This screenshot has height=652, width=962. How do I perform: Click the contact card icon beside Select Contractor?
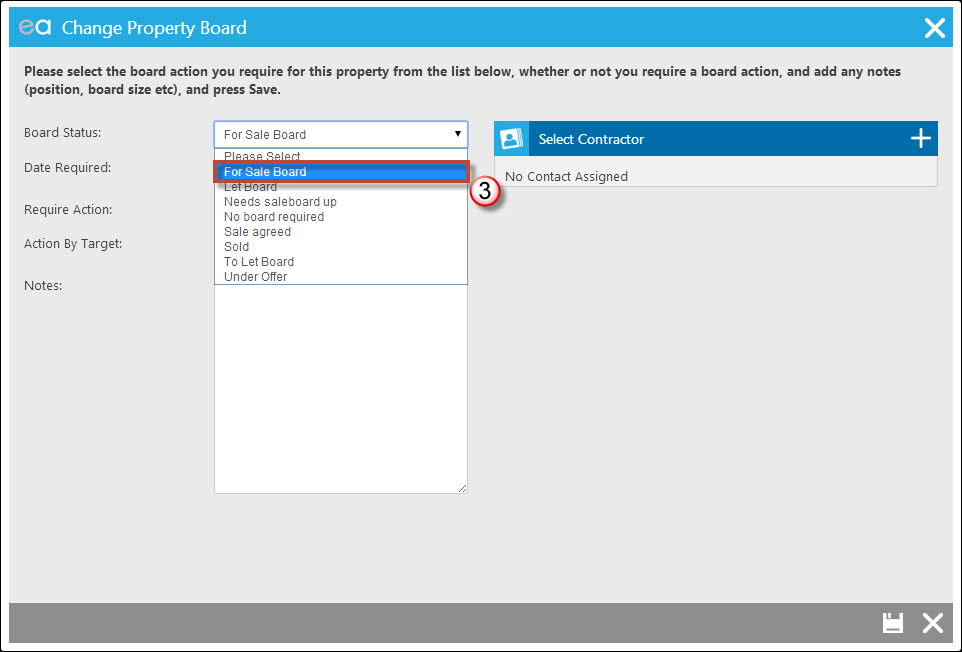[x=511, y=139]
